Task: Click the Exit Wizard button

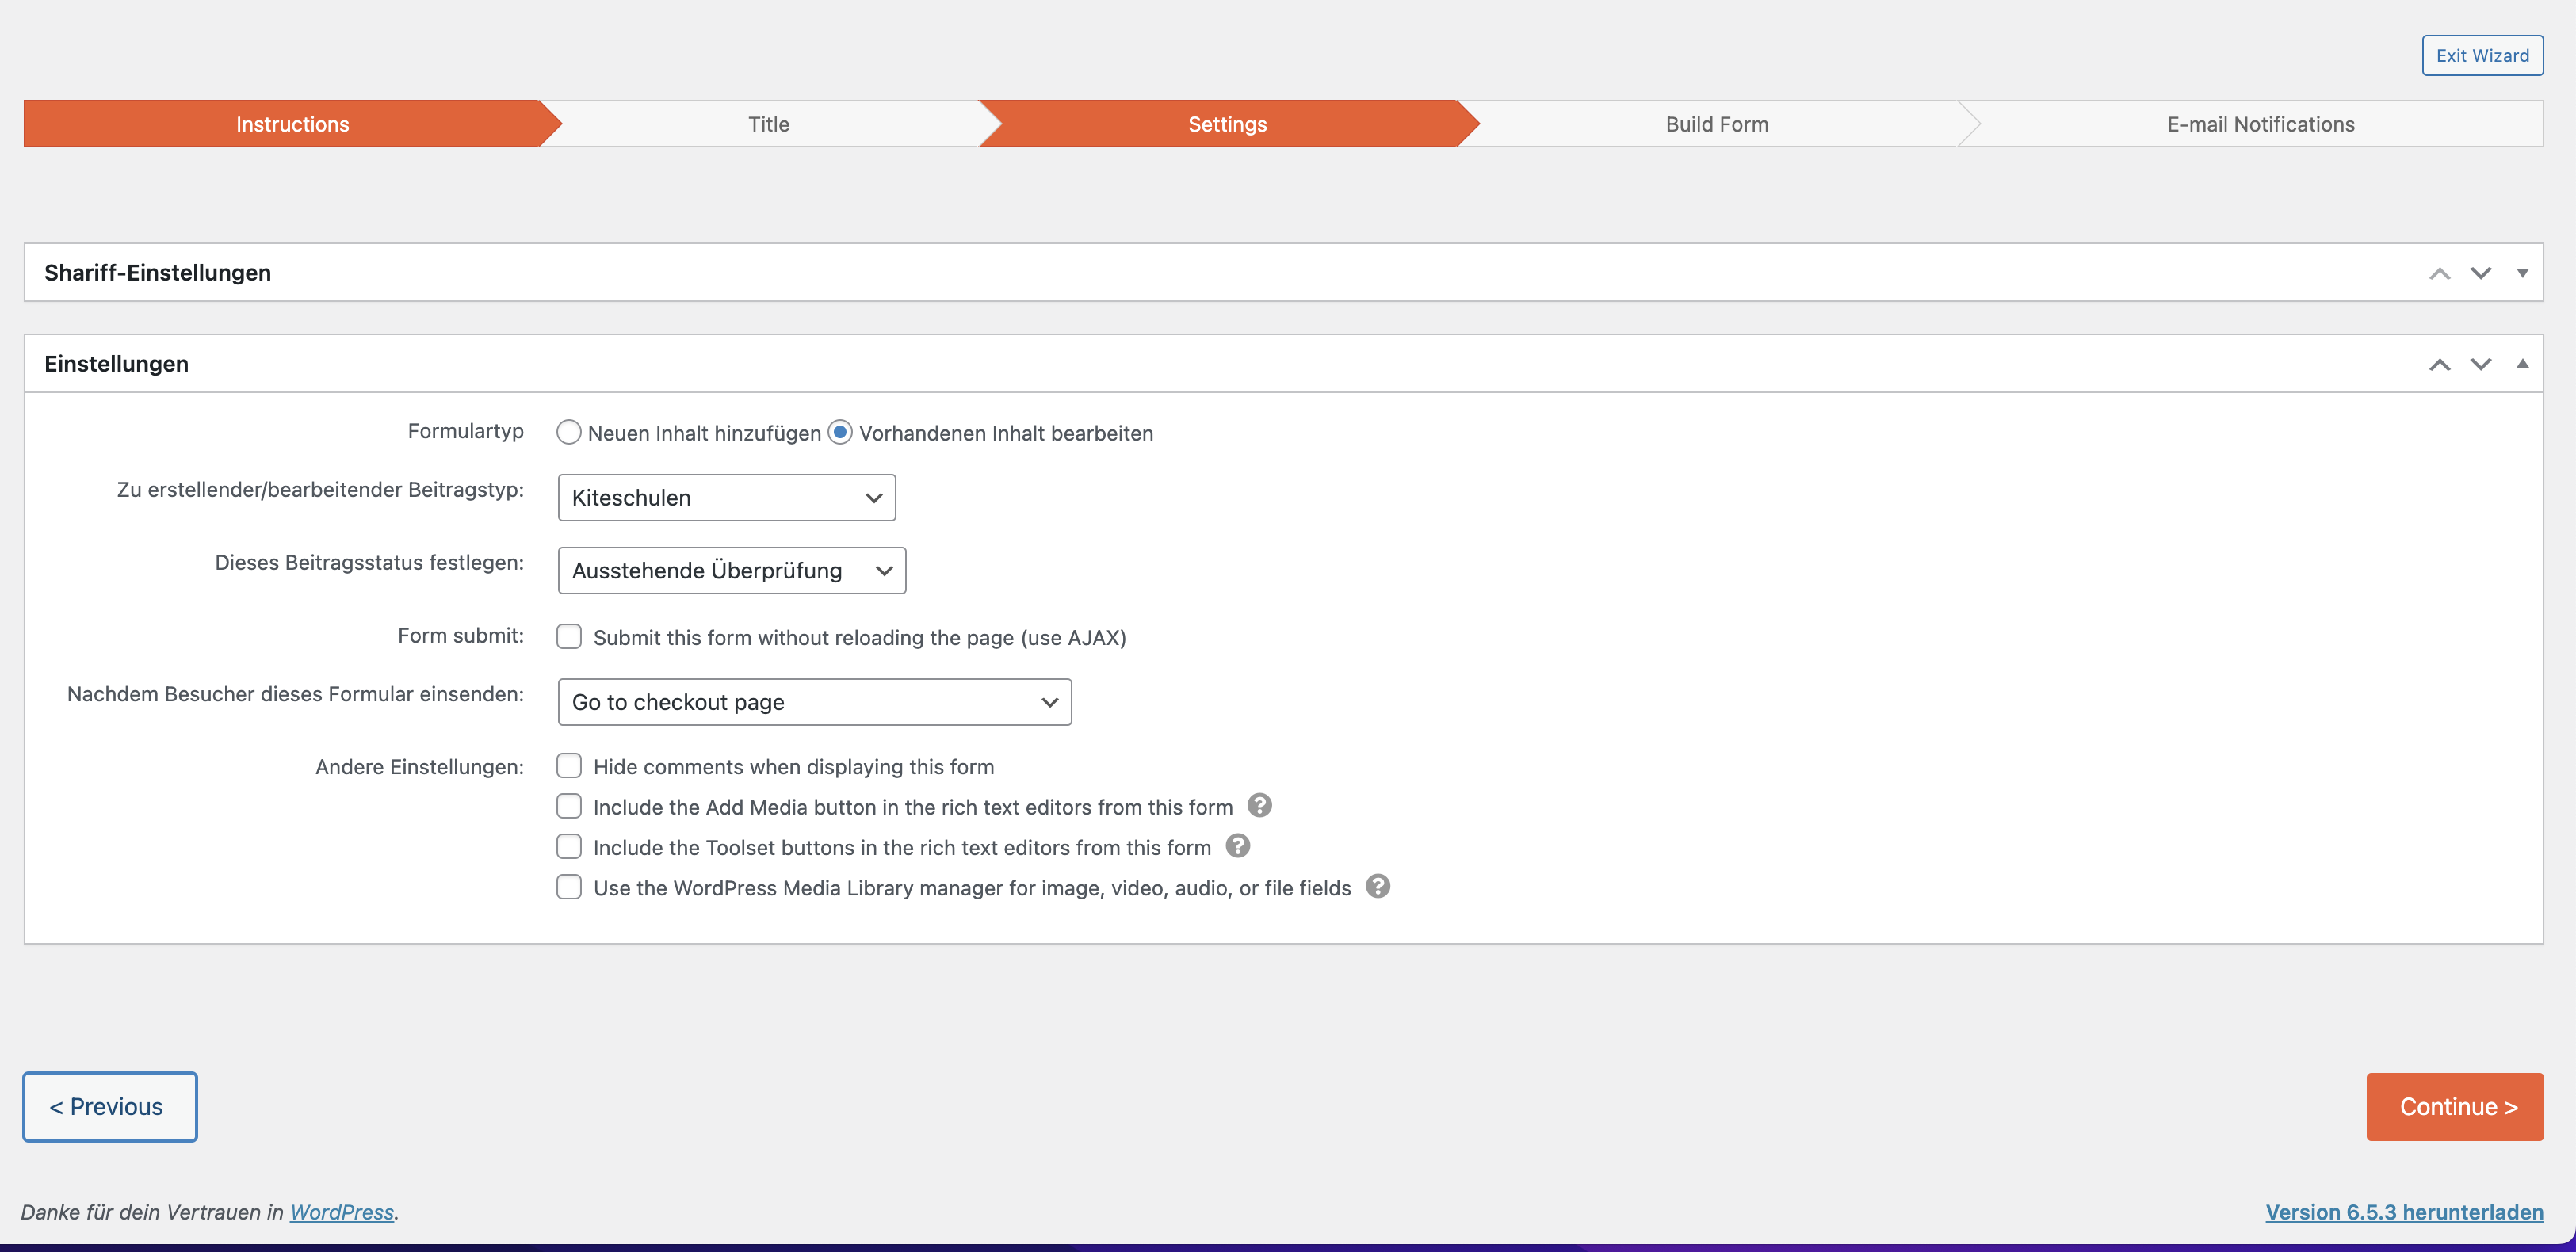Action: (2482, 56)
